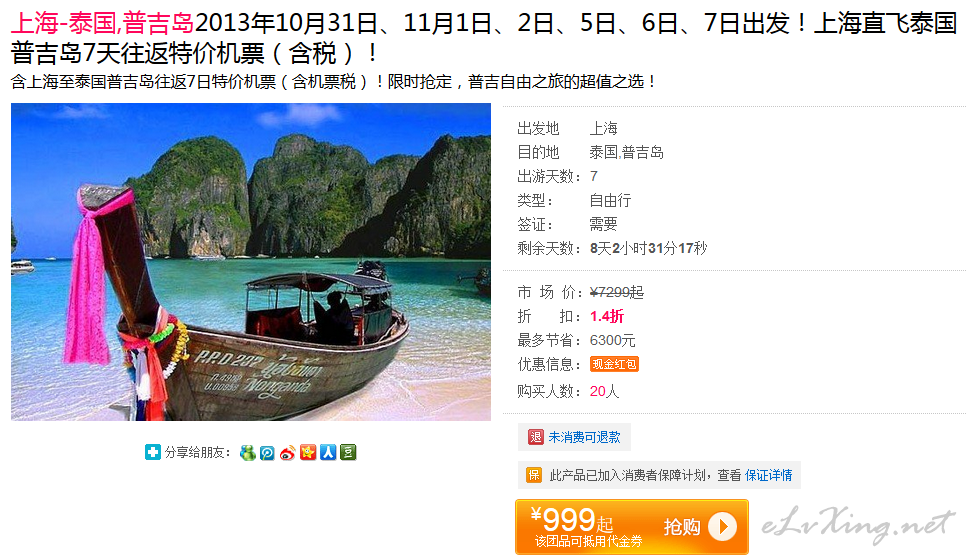The height and width of the screenshot is (558, 966).
Task: Click the red 退 refund badge icon
Action: coord(535,437)
